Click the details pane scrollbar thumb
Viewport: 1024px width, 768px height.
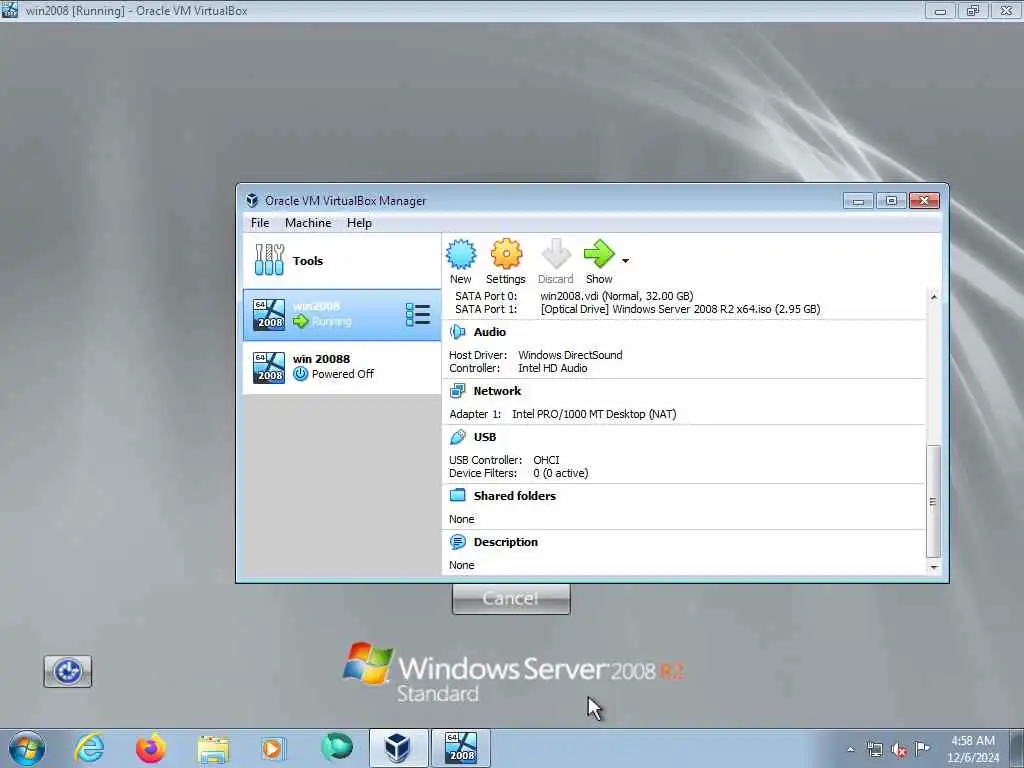(x=934, y=502)
